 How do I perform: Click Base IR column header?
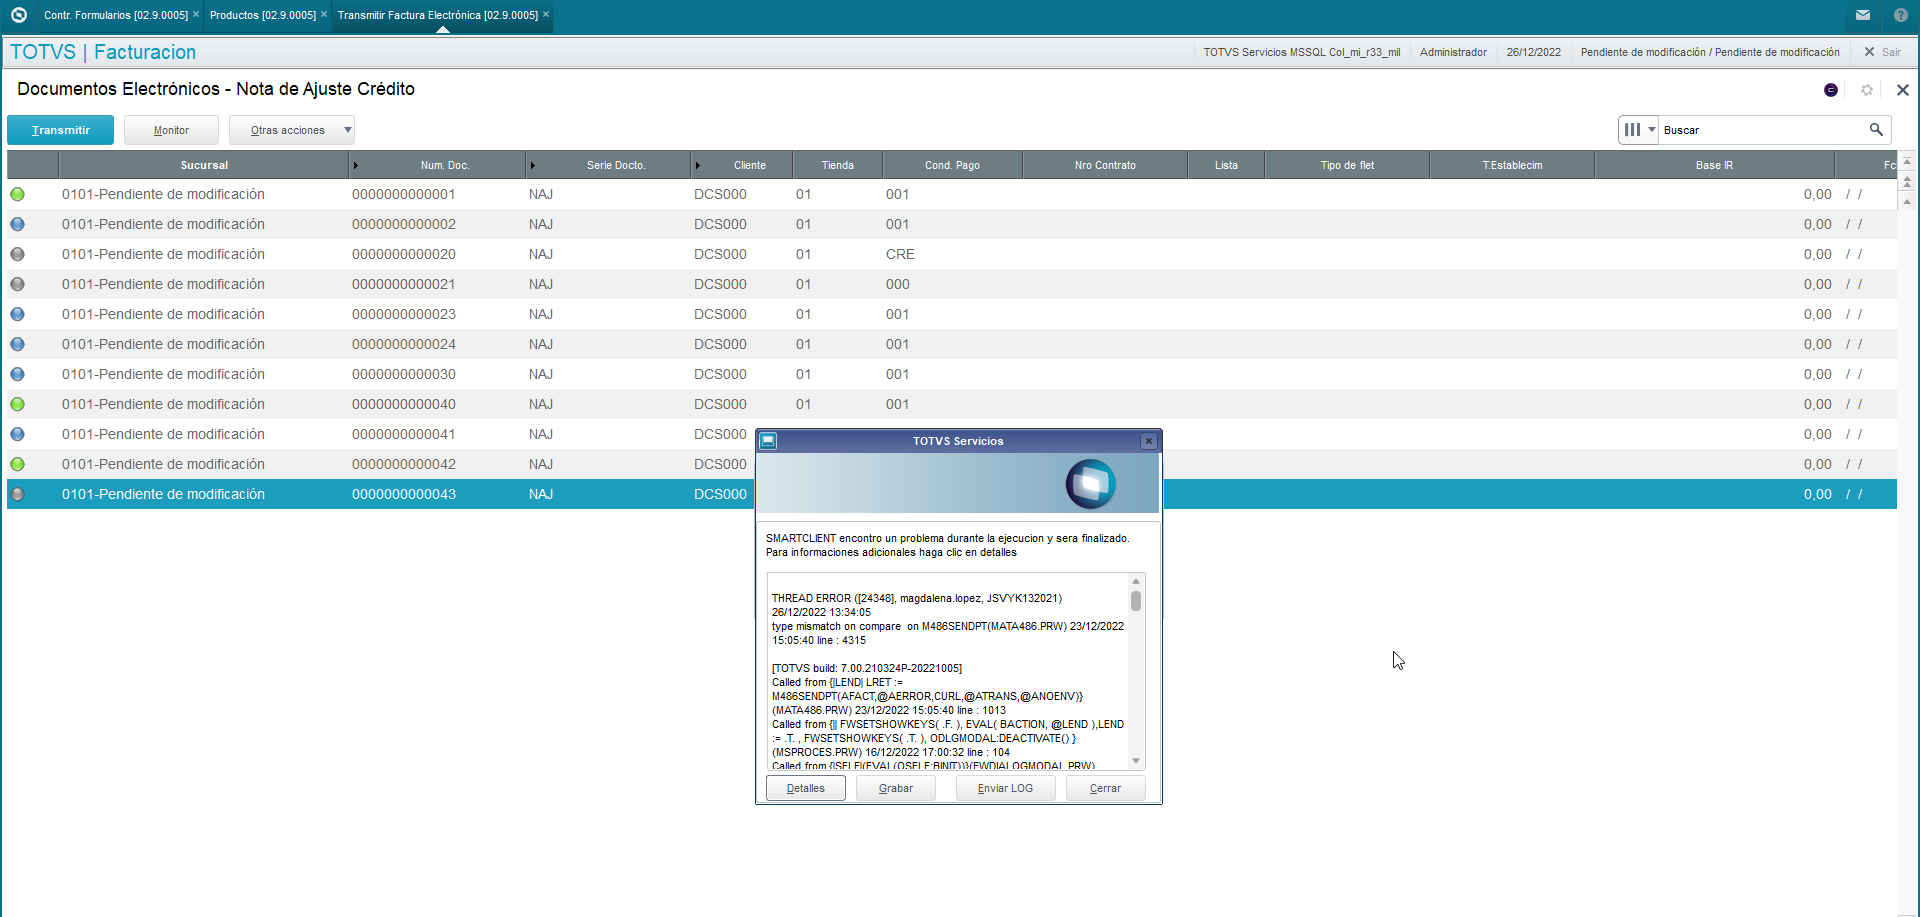1714,165
